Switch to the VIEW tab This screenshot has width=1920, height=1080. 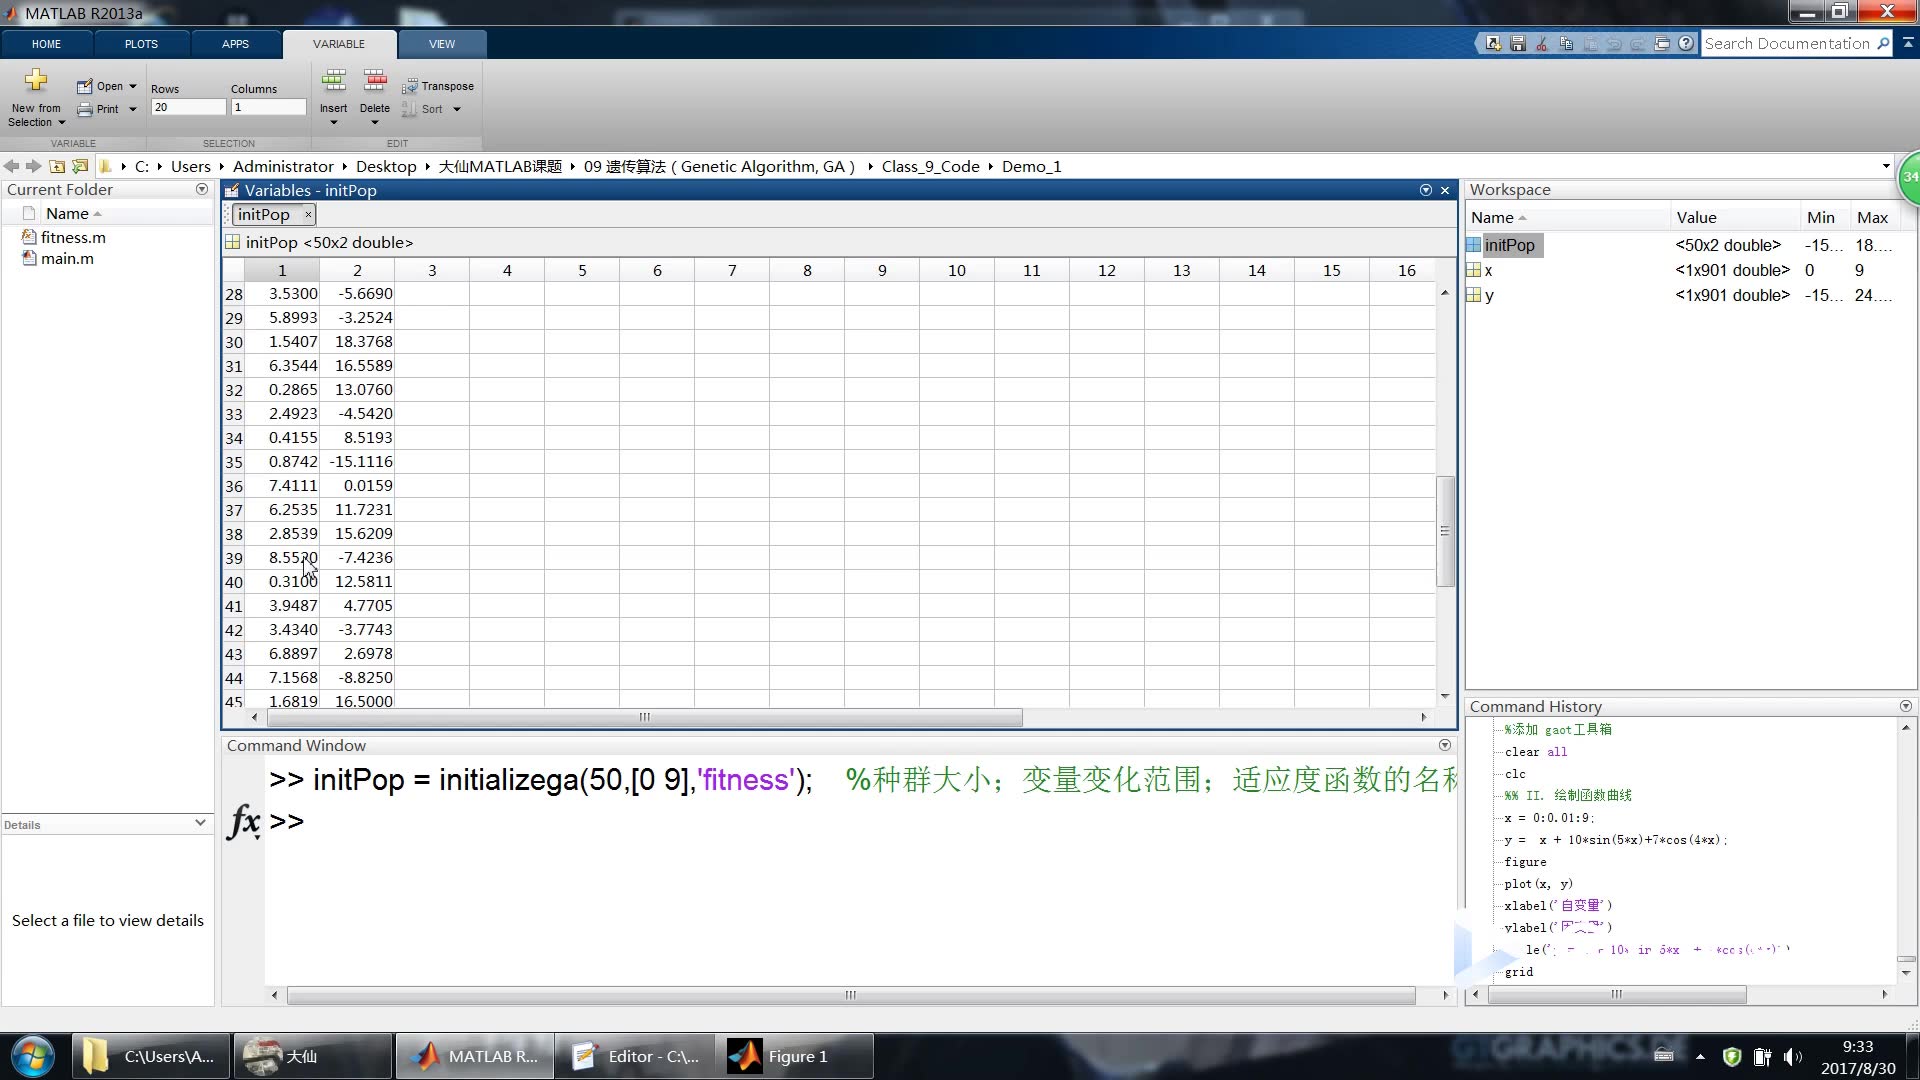(441, 44)
